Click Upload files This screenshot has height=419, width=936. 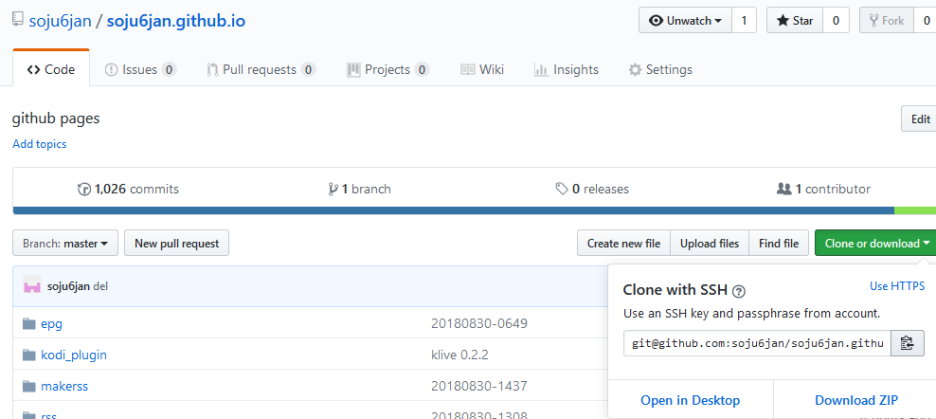pyautogui.click(x=710, y=244)
